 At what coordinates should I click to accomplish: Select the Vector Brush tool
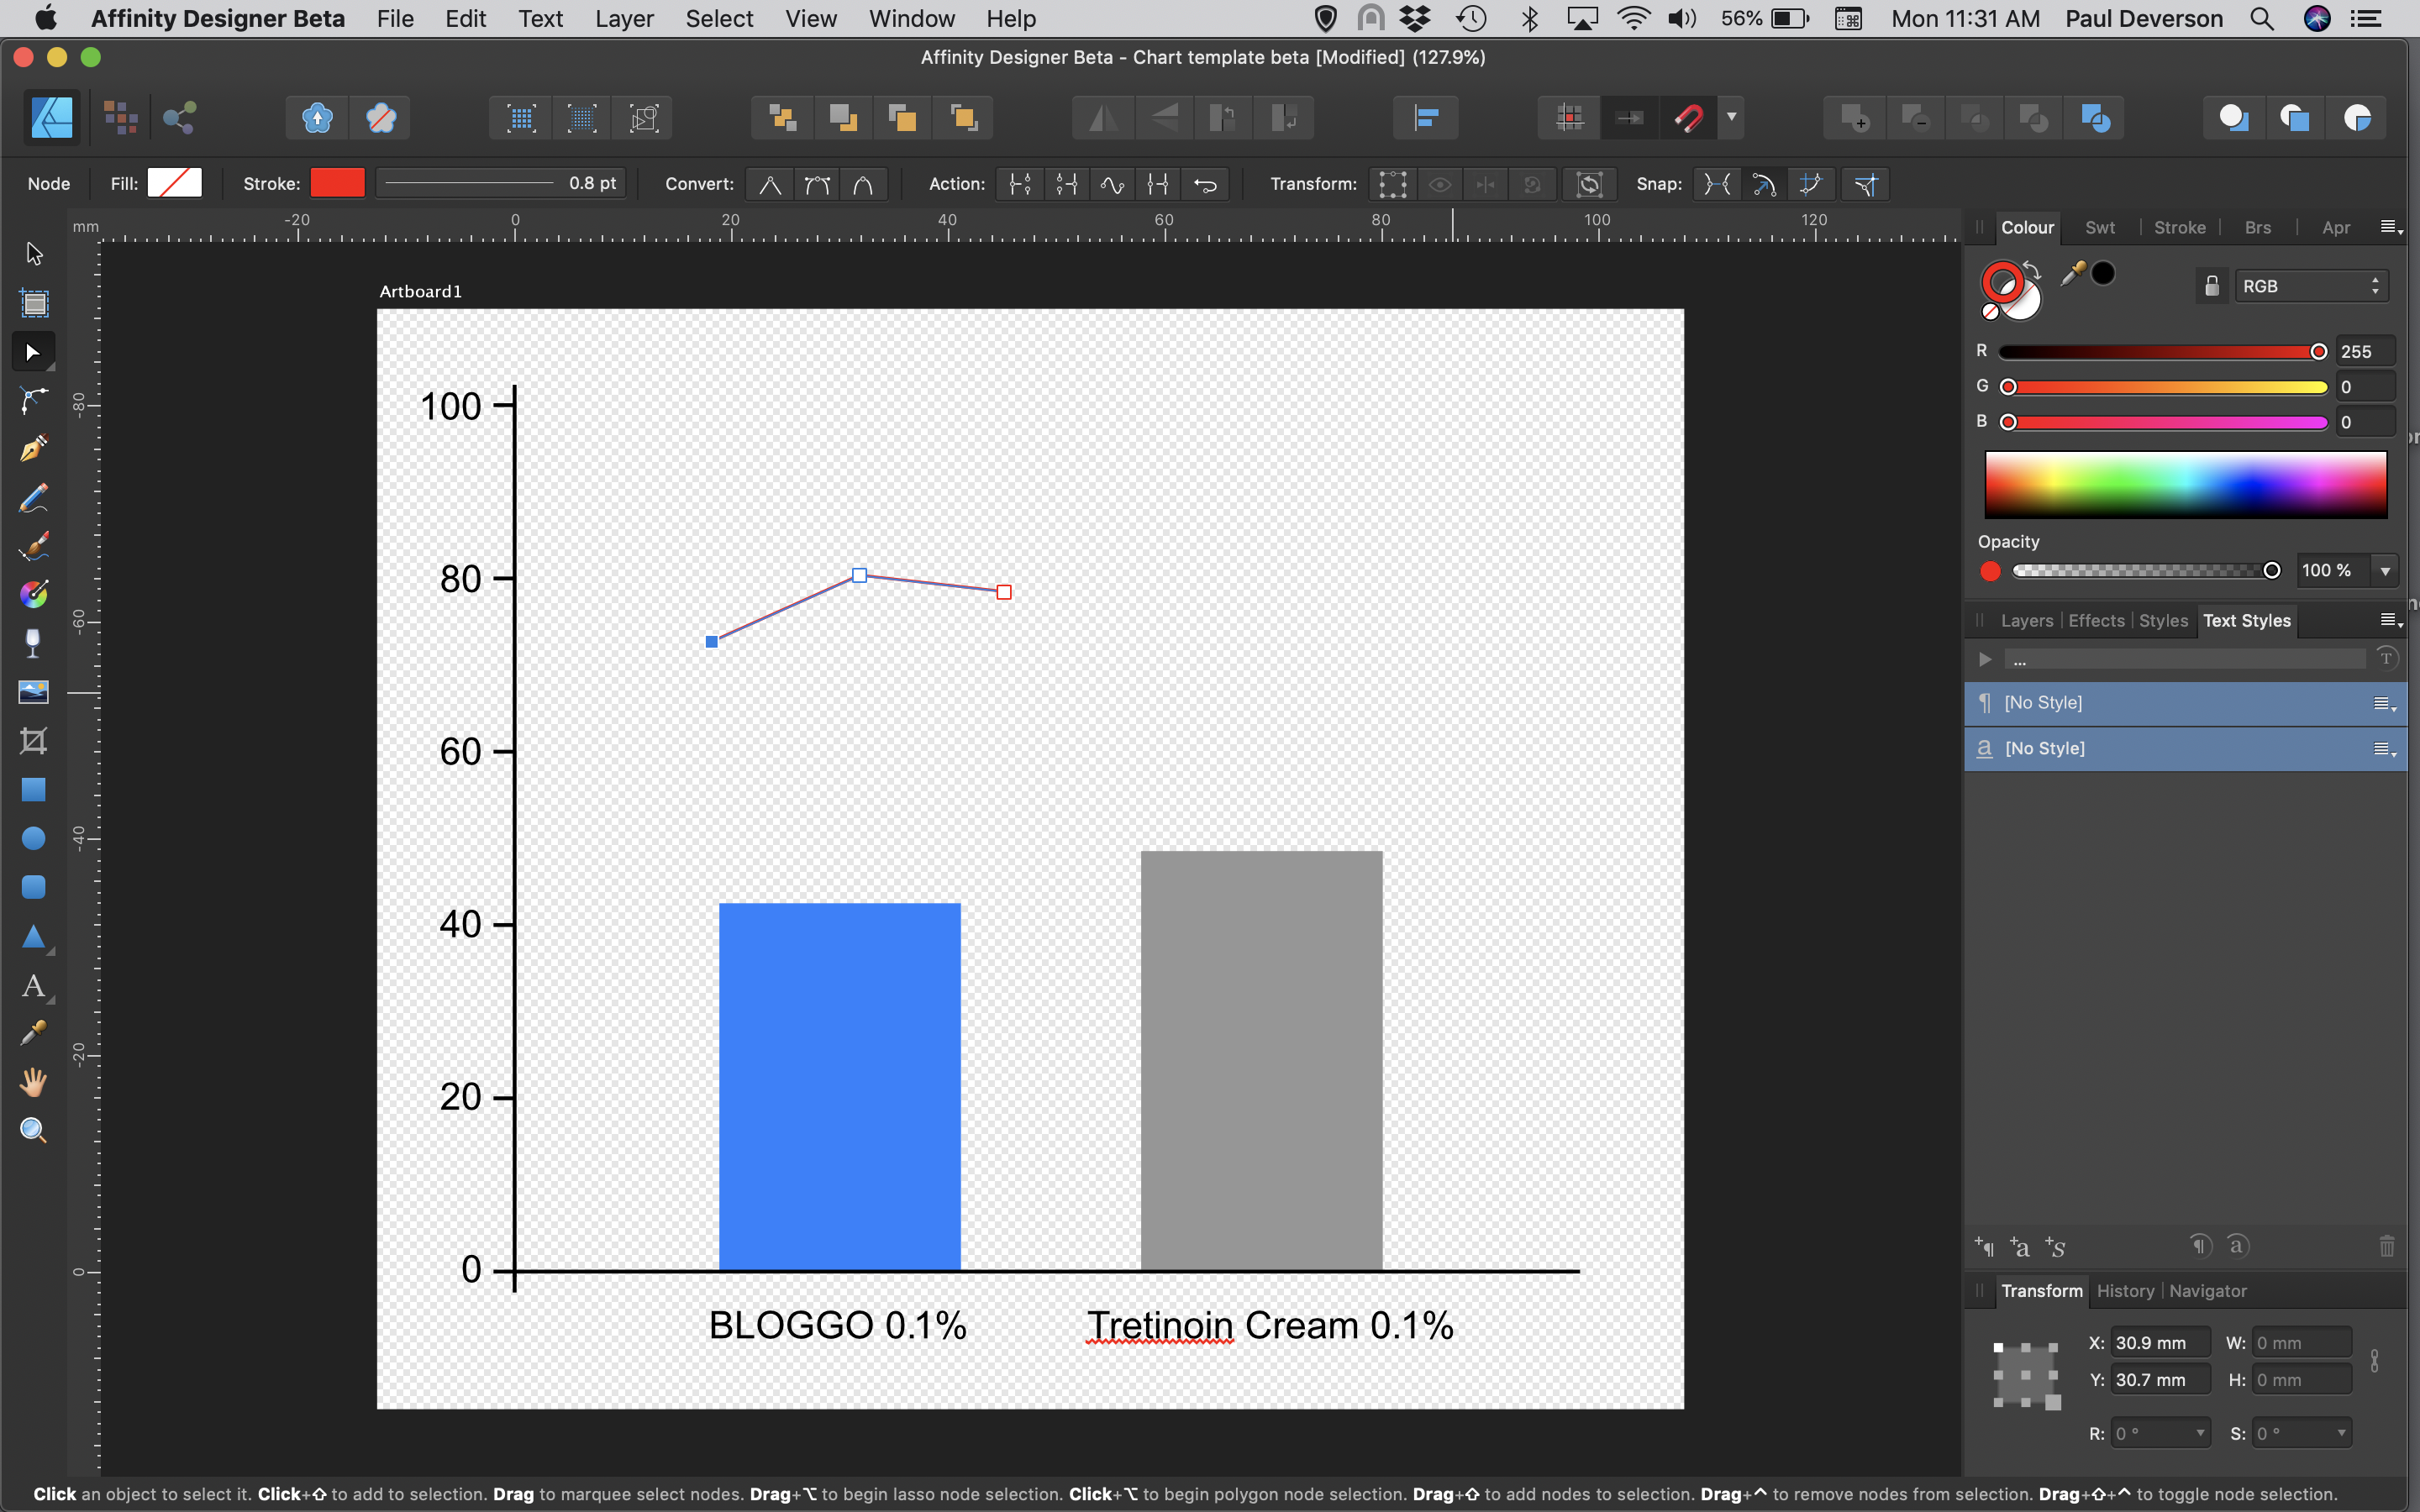[x=34, y=546]
